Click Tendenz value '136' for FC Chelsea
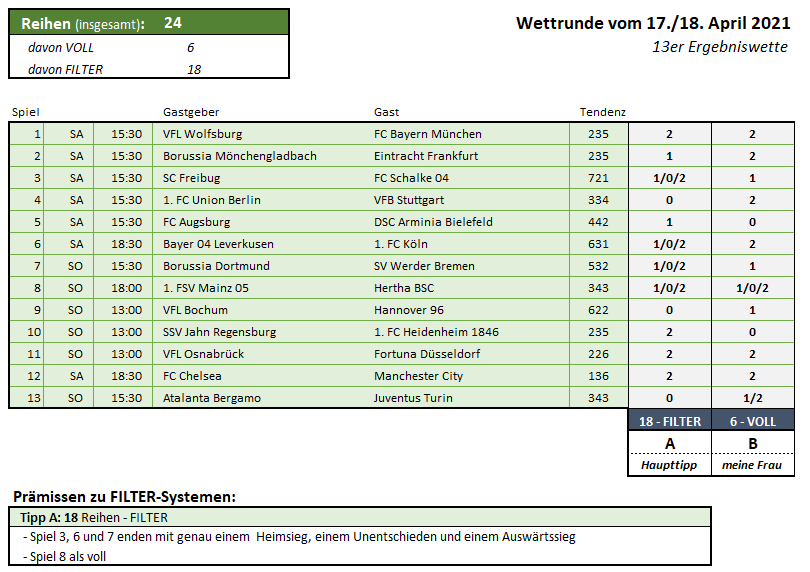This screenshot has height=572, width=810. pyautogui.click(x=598, y=376)
